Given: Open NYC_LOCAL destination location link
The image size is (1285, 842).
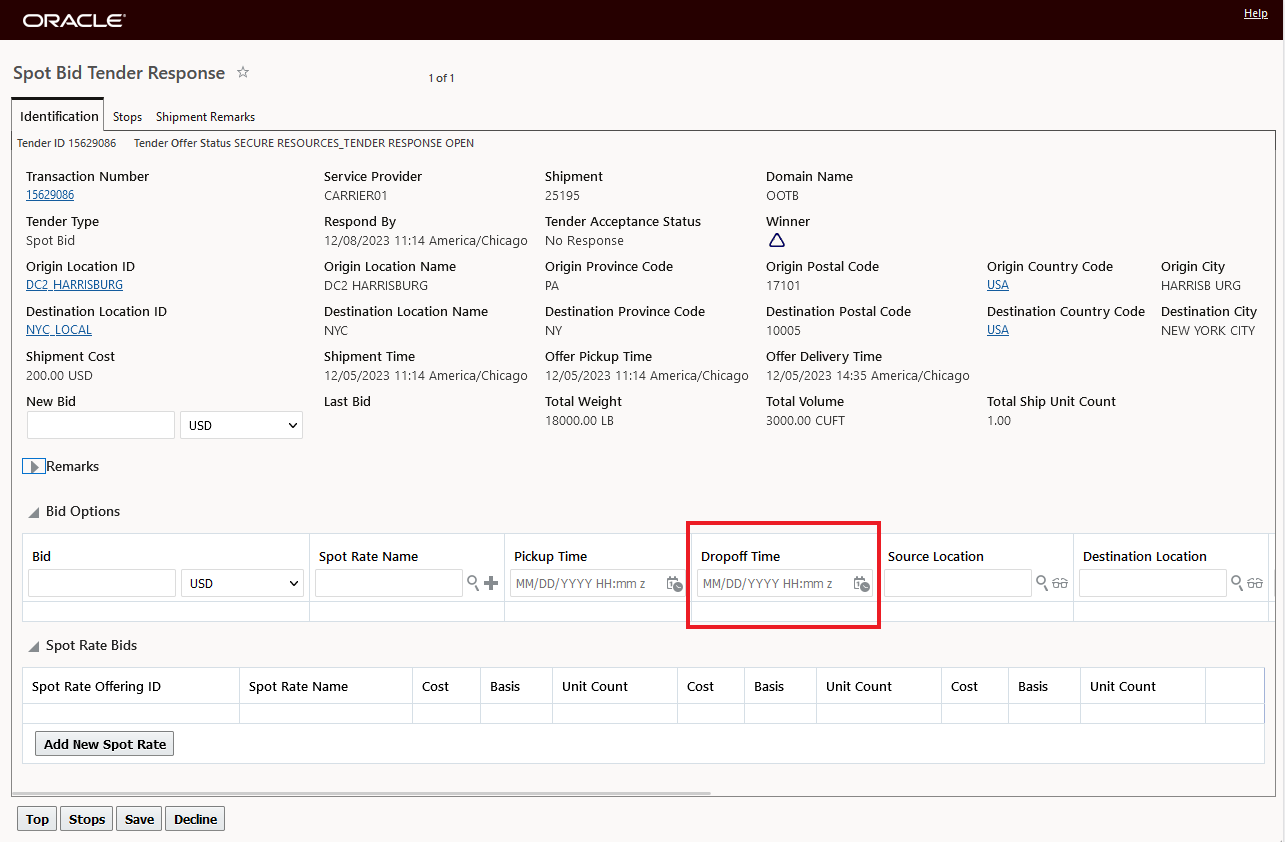Looking at the screenshot, I should point(59,330).
